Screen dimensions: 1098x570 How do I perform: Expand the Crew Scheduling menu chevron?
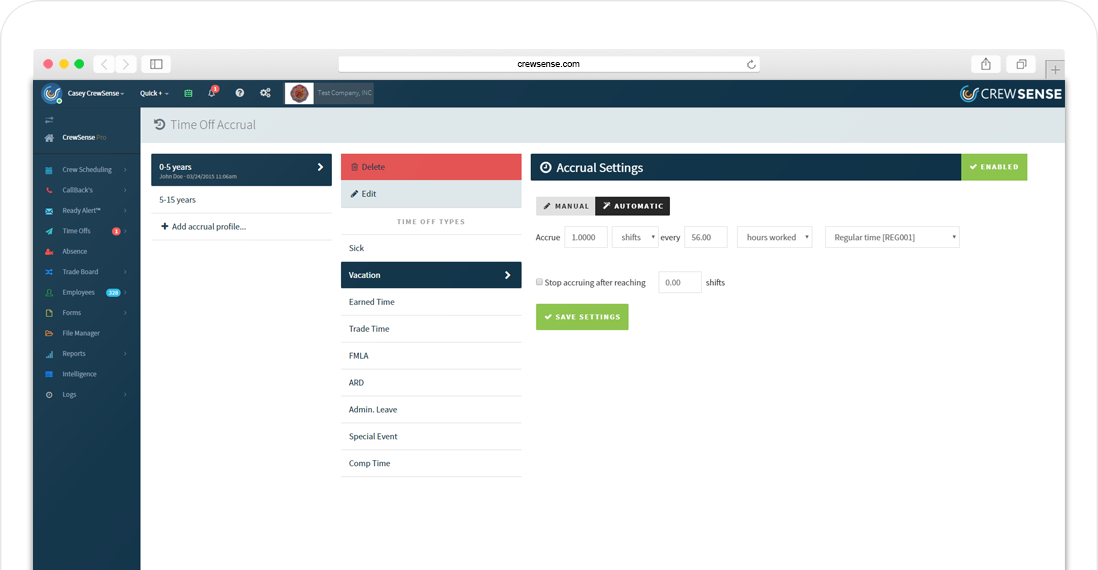click(125, 170)
